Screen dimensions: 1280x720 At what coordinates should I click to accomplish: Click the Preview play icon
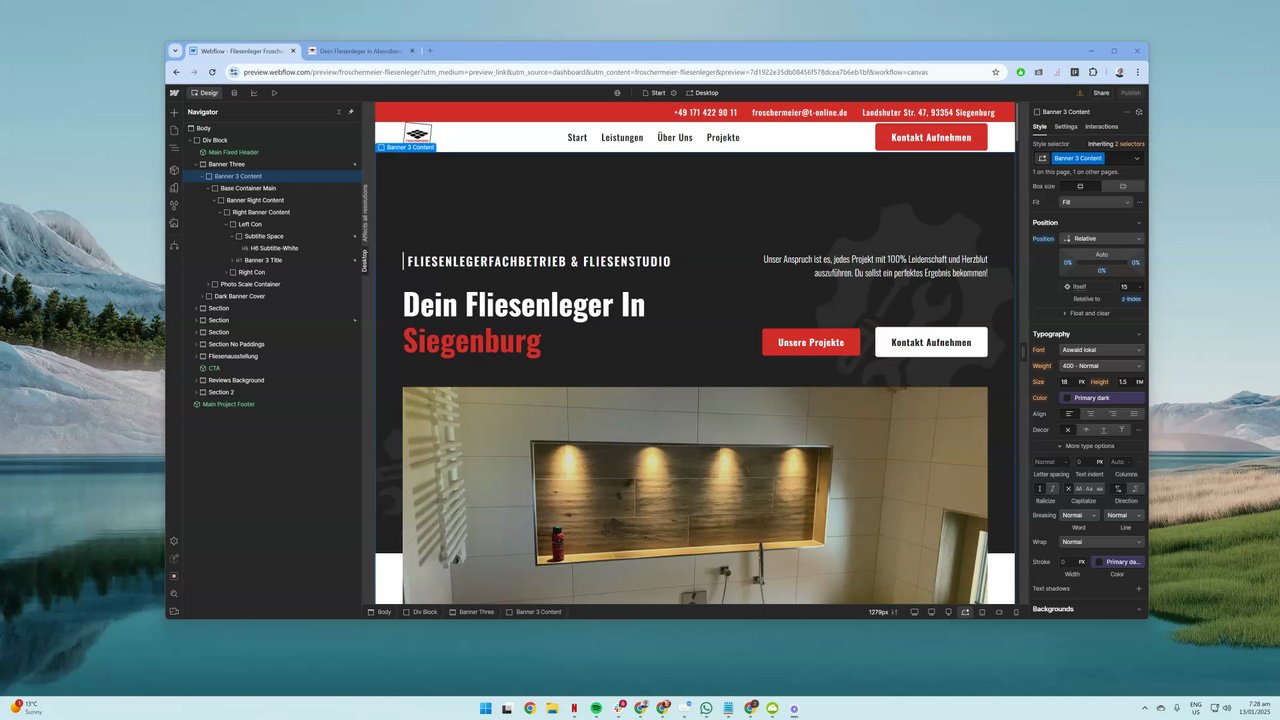click(274, 93)
